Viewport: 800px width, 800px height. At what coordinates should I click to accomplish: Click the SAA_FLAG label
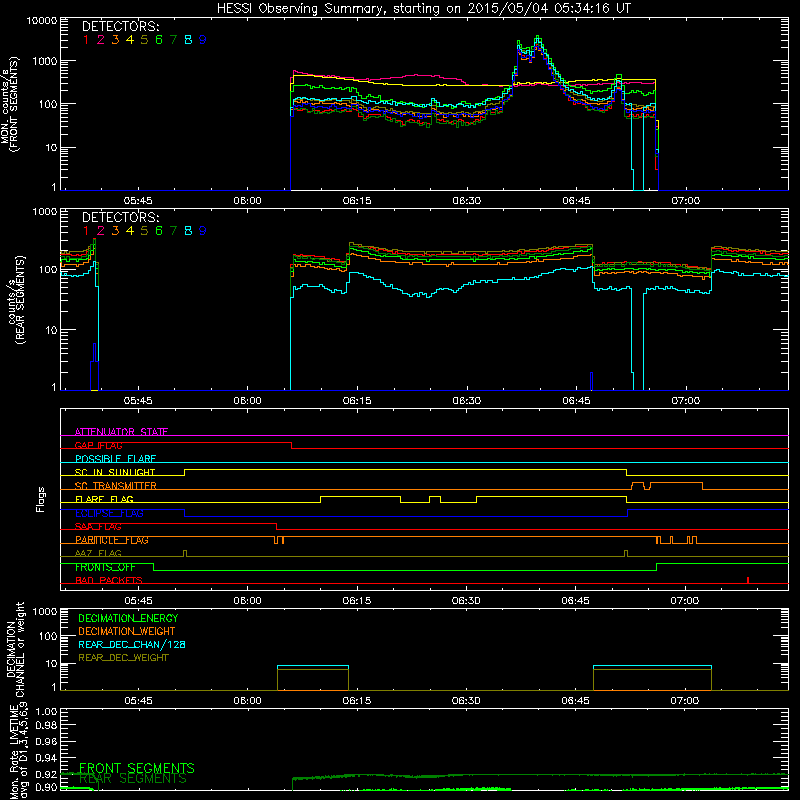tap(98, 527)
